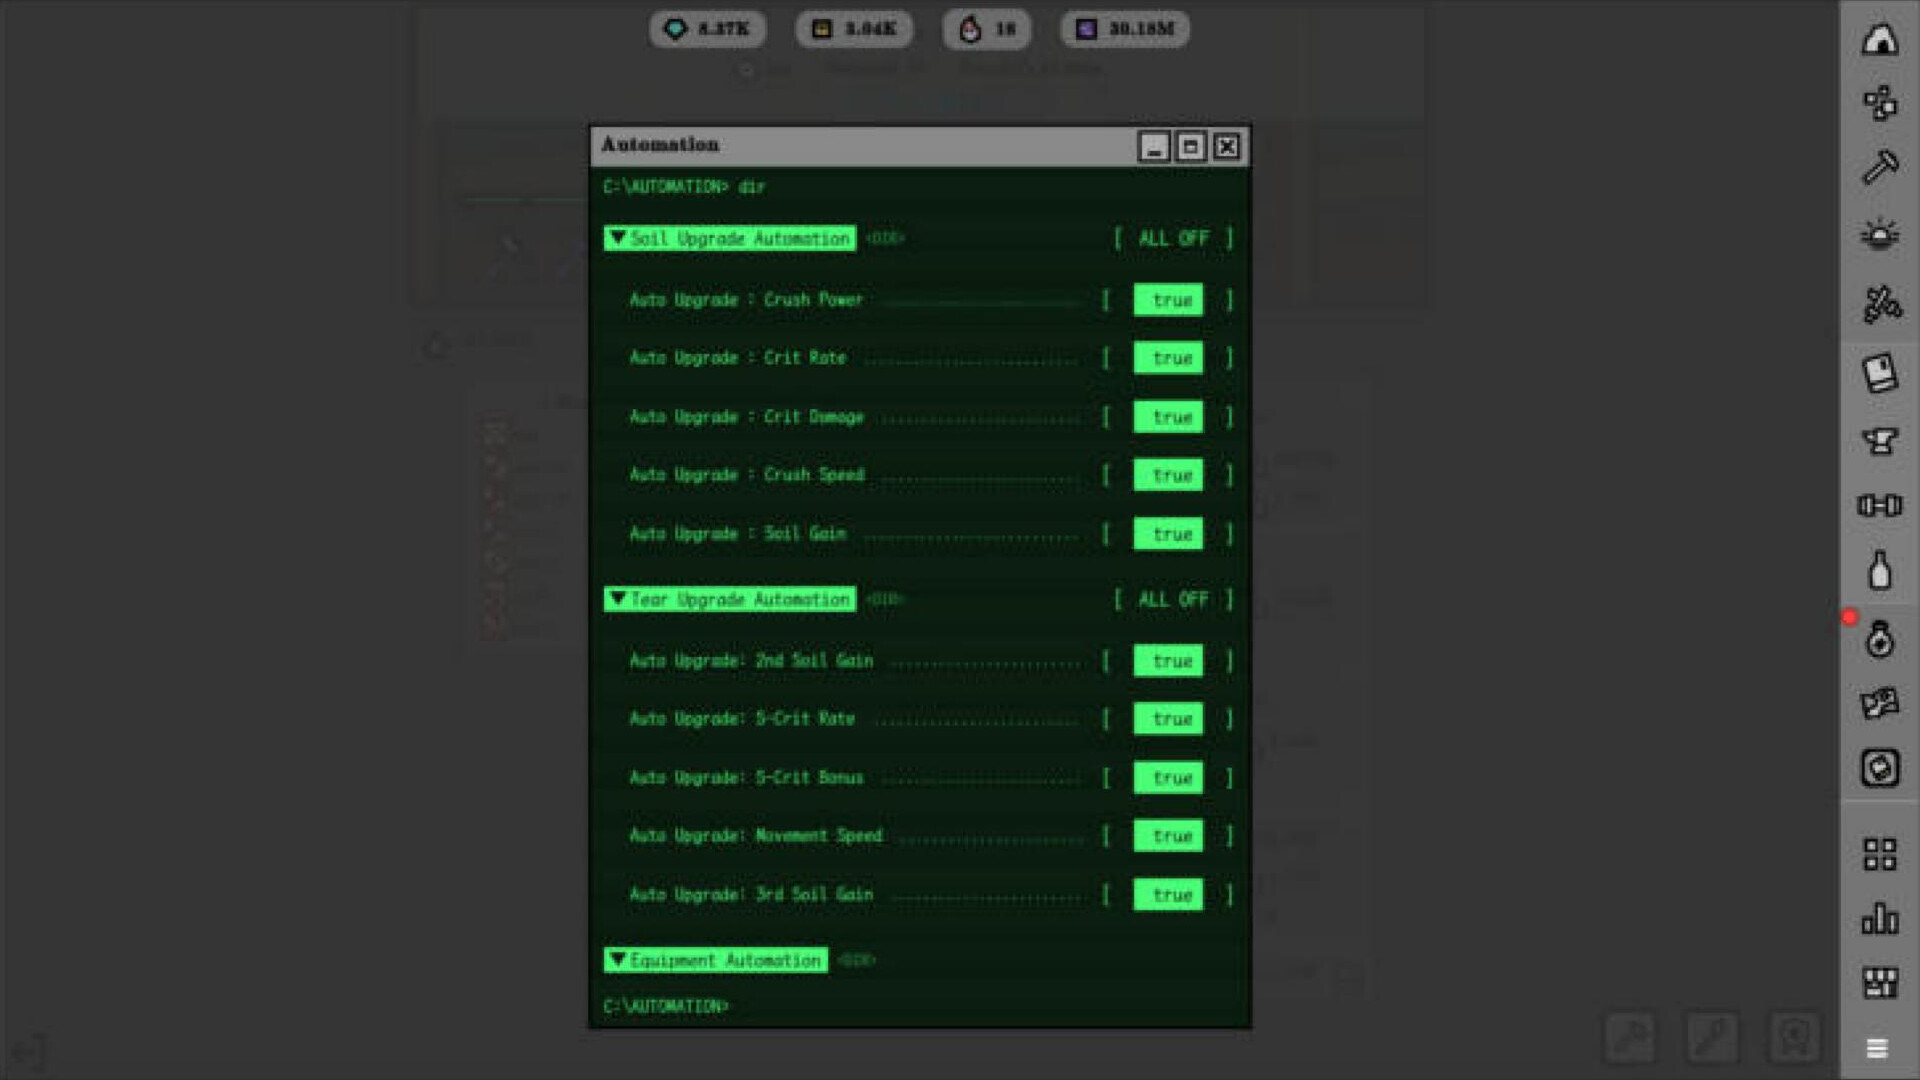The image size is (1920, 1080).
Task: Open the blocks cluster icon in sidebar
Action: [1880, 102]
